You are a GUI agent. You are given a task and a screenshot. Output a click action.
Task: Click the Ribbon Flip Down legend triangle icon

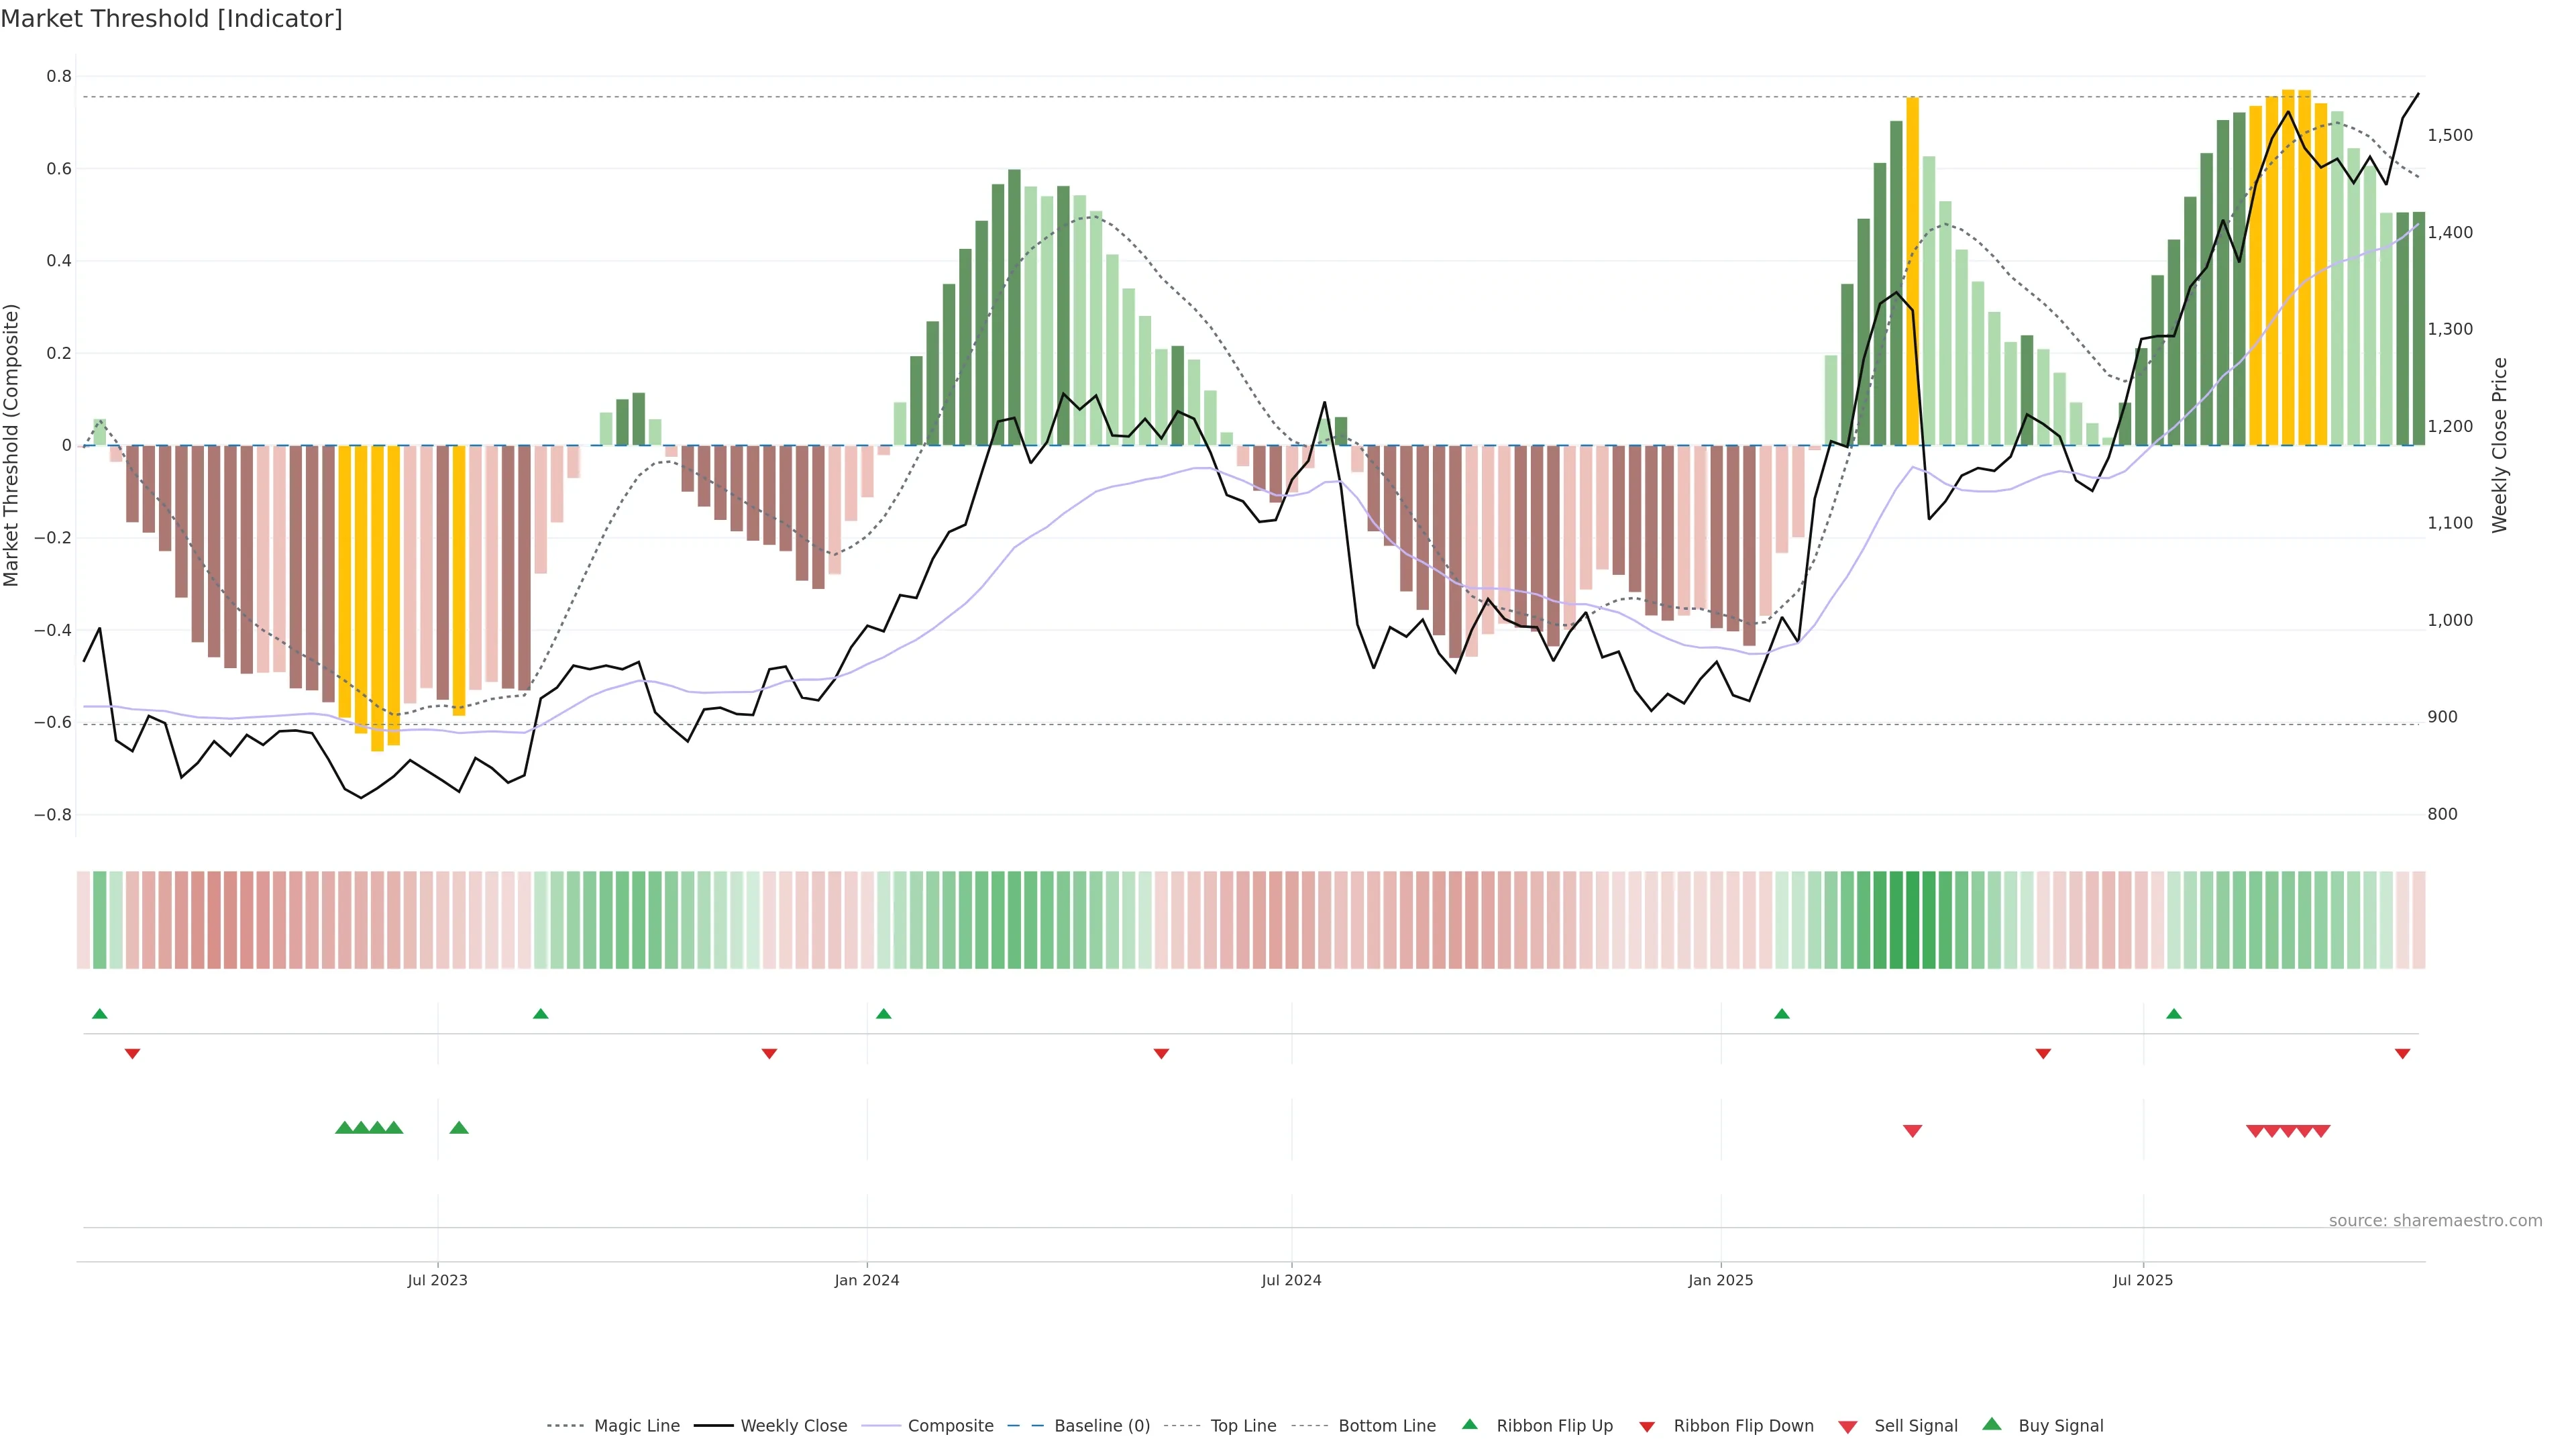(1647, 1427)
